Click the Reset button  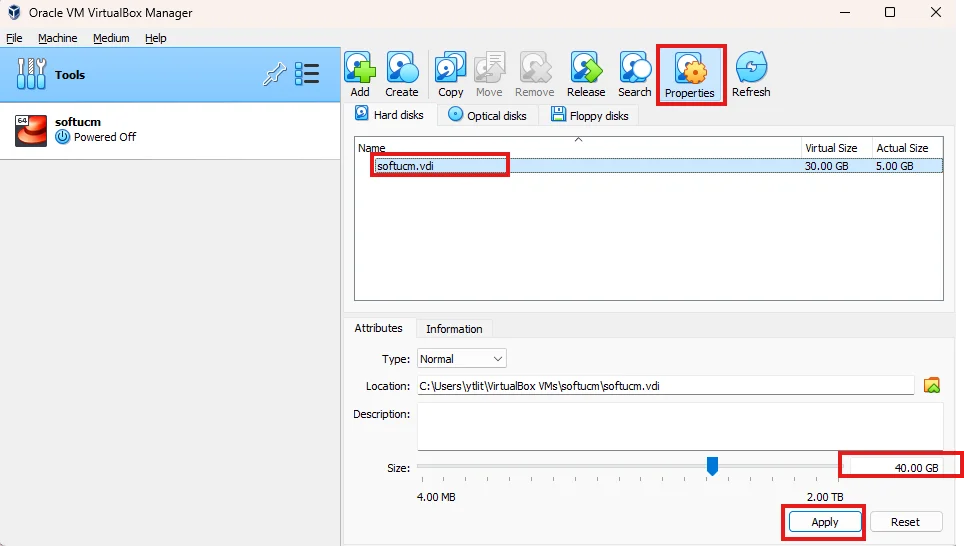[x=905, y=522]
